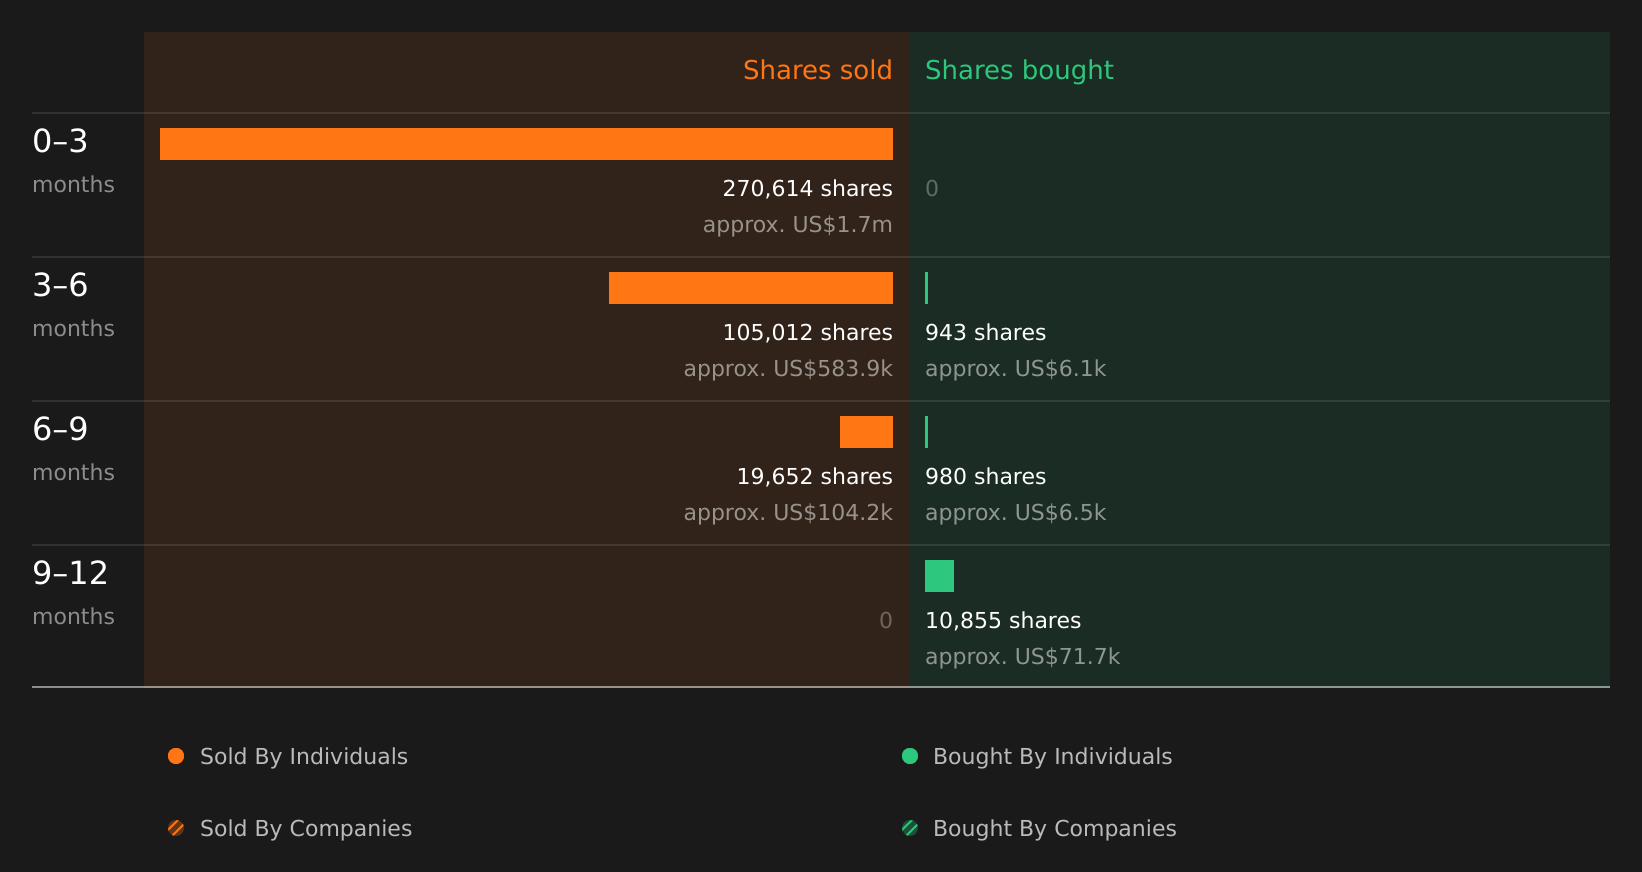This screenshot has width=1642, height=872.
Task: Click the 943 shares value
Action: (x=985, y=333)
